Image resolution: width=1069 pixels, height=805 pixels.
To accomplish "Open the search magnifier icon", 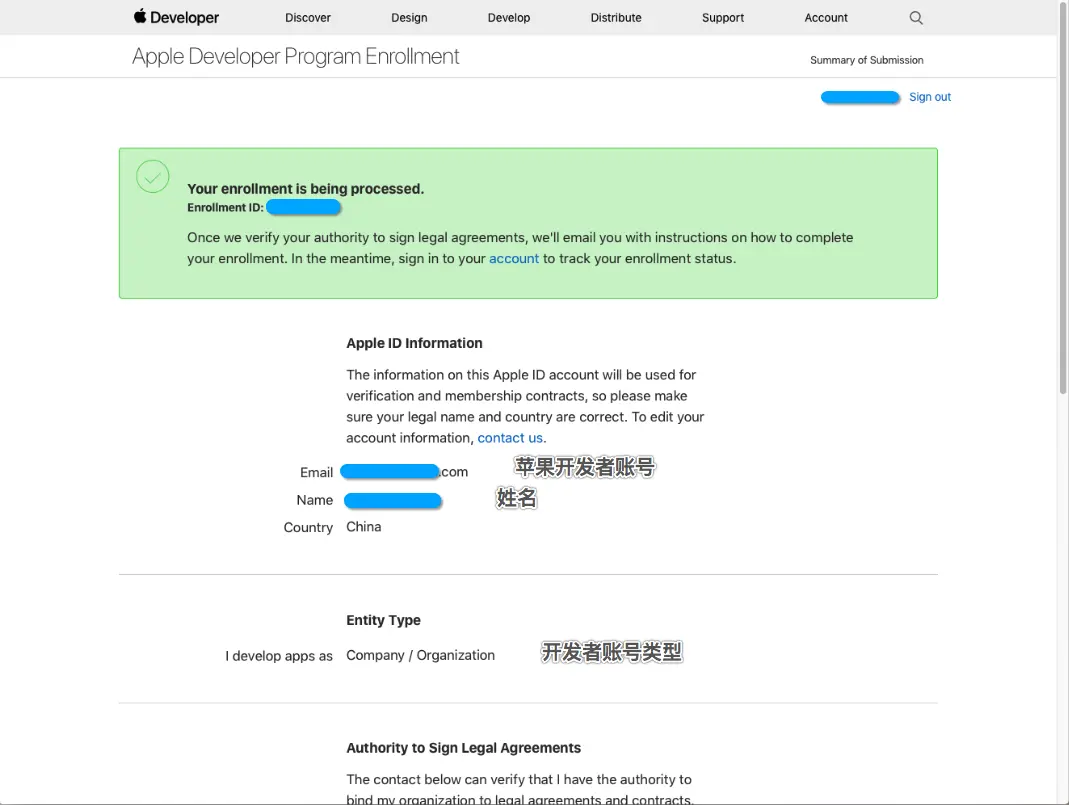I will [916, 18].
